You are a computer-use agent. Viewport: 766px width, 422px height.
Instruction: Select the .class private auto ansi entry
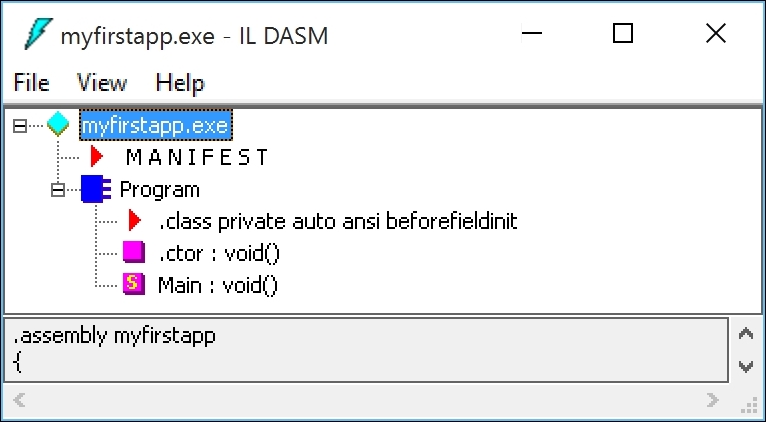click(338, 221)
